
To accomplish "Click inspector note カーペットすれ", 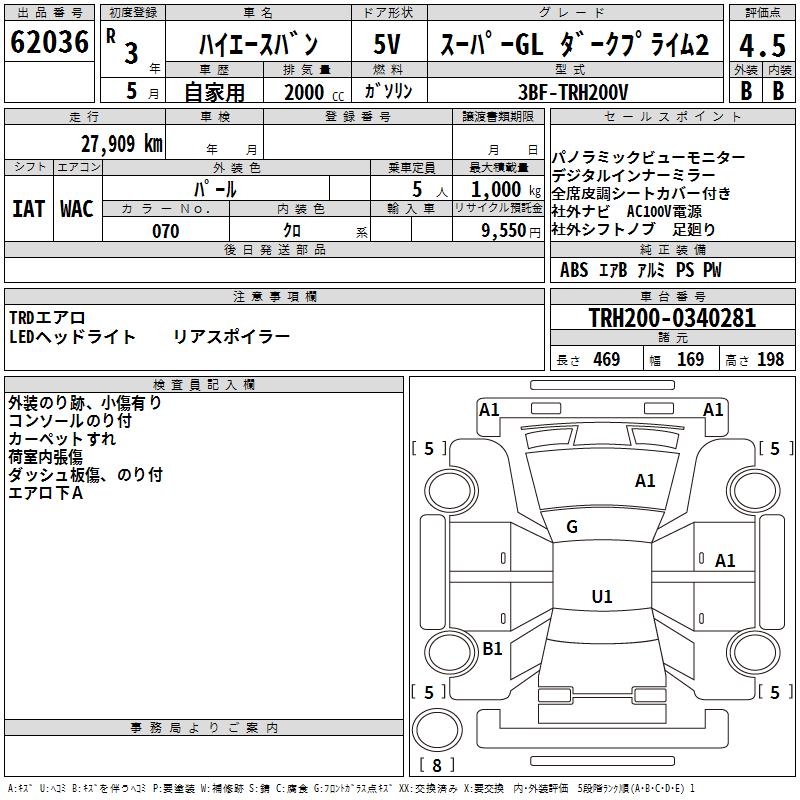I will point(62,439).
